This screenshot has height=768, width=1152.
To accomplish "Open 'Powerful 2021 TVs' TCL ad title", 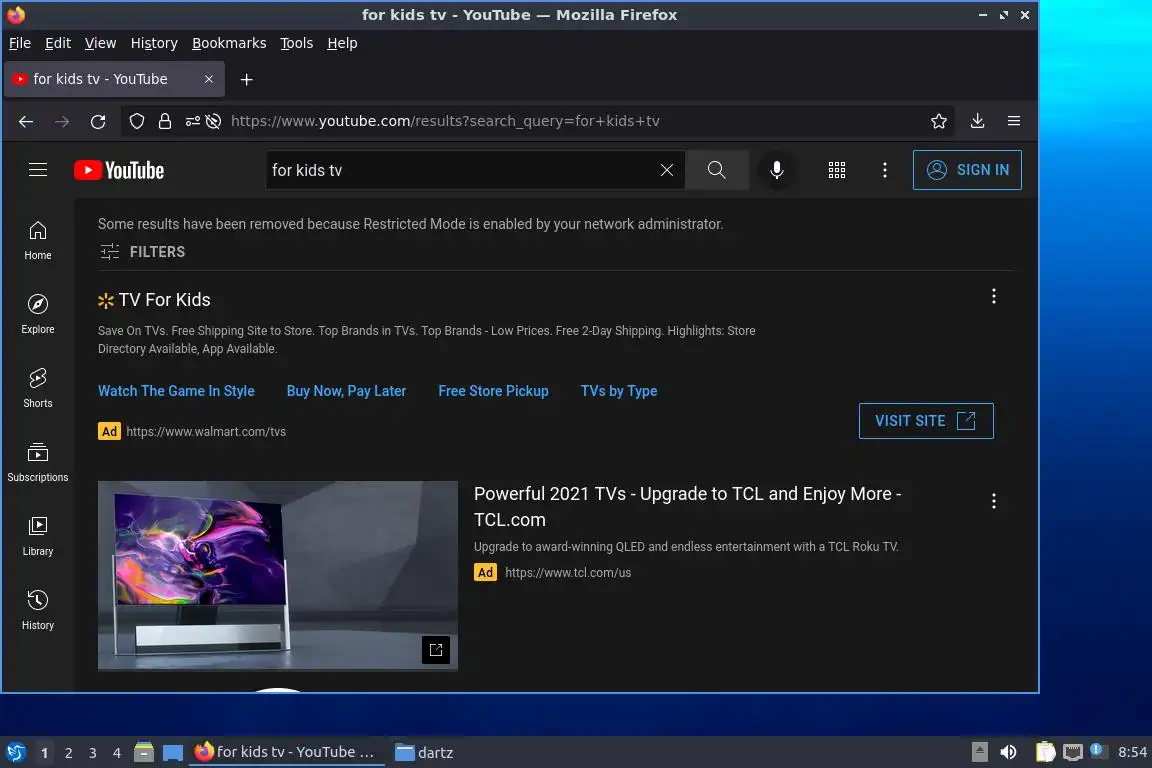I will (x=688, y=506).
